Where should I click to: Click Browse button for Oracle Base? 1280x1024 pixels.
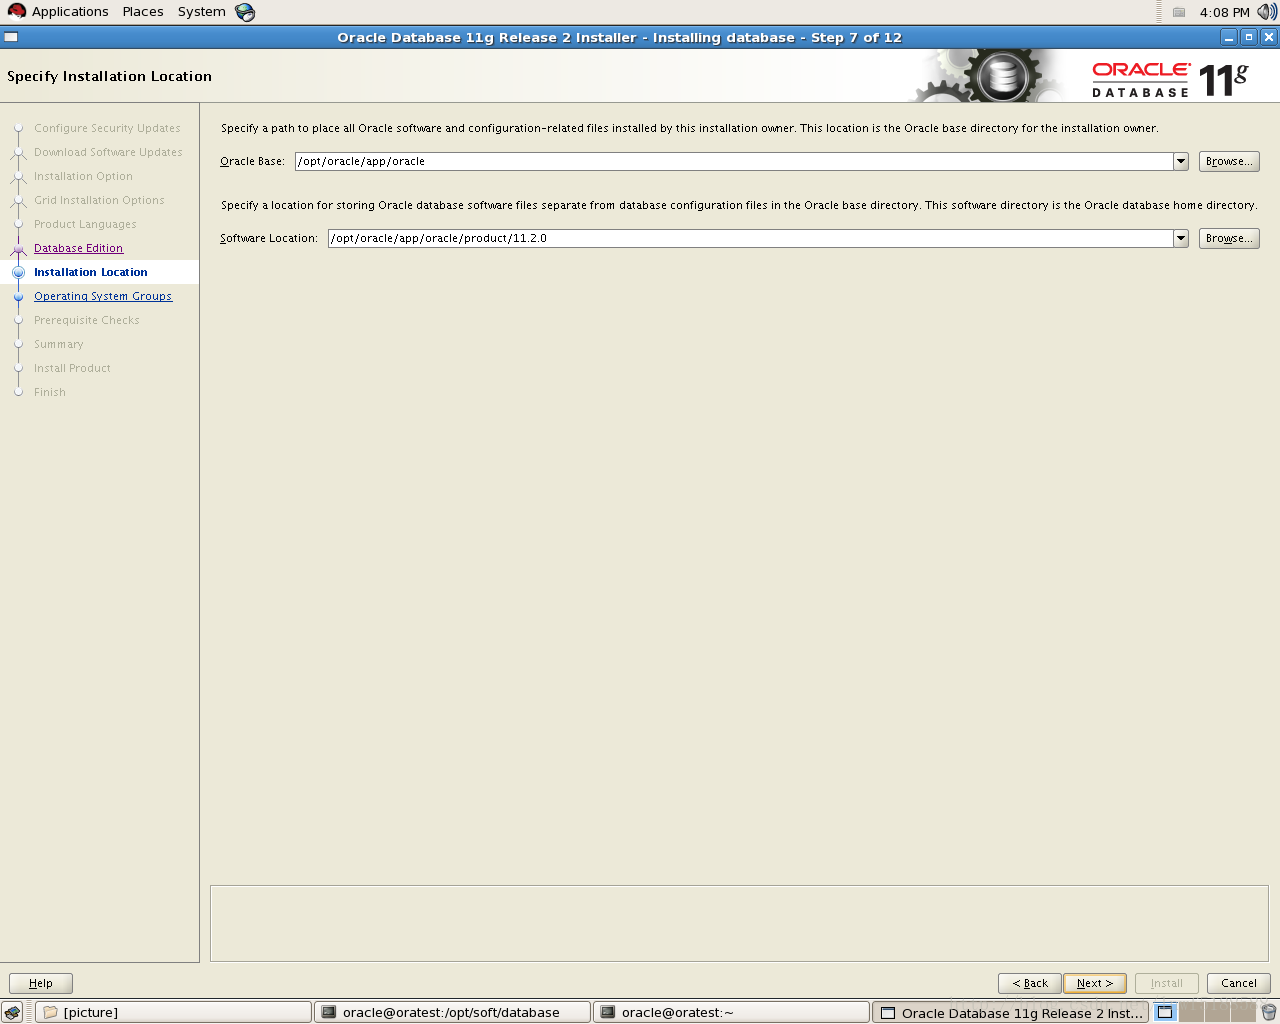pos(1229,161)
